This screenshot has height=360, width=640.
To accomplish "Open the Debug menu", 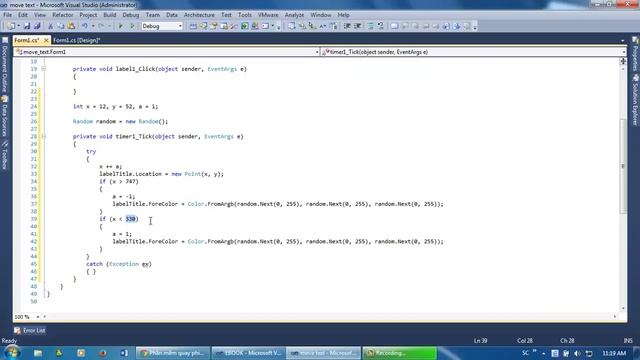I will 131,15.
